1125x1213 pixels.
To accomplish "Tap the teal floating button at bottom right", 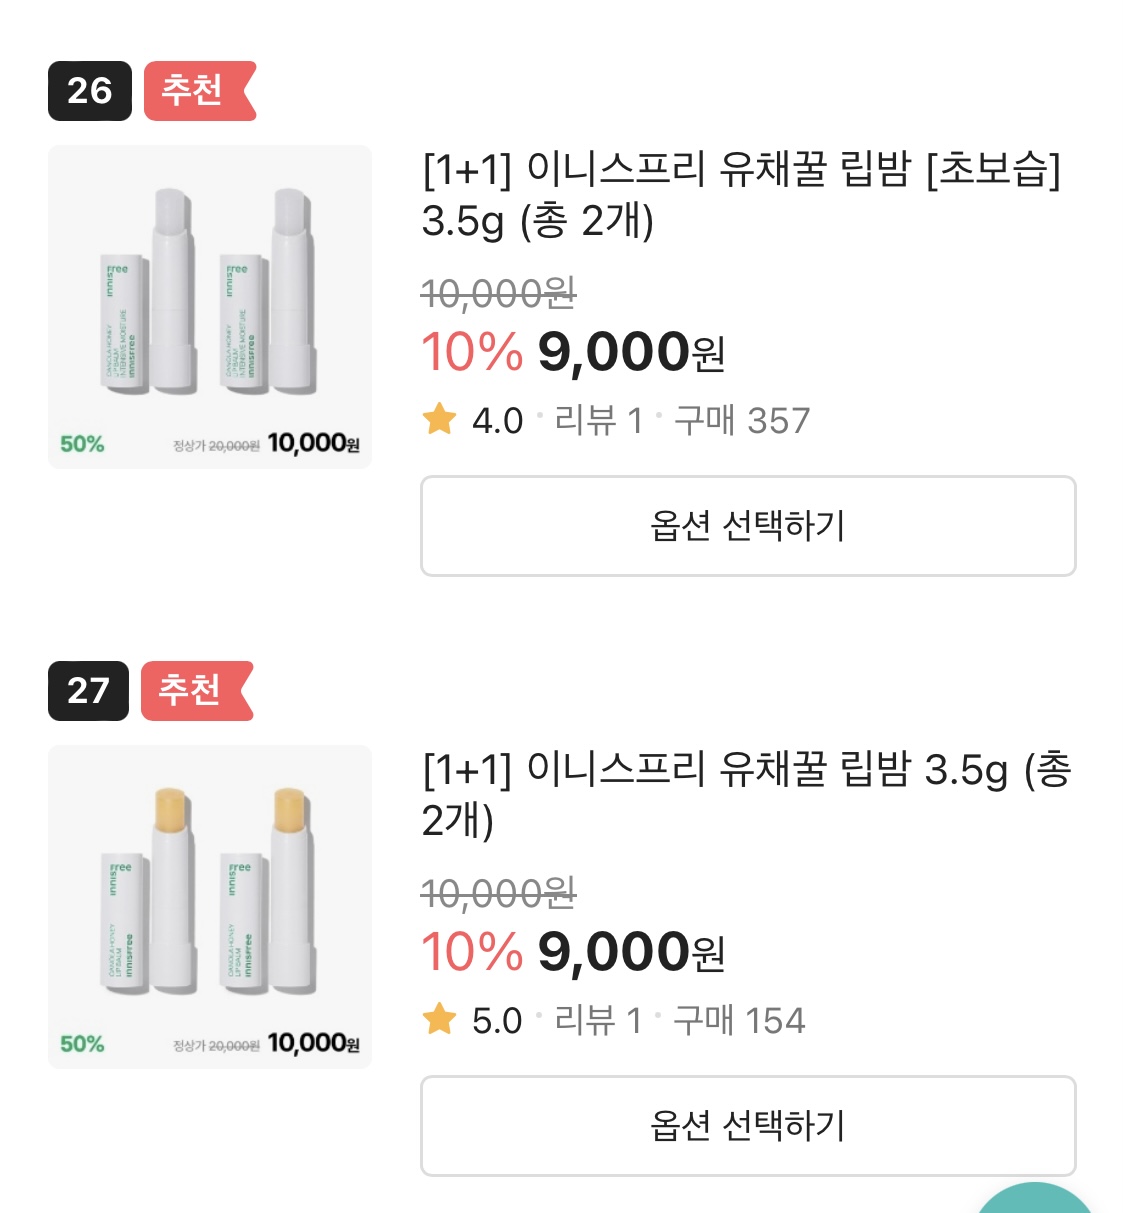I will point(1035,1201).
